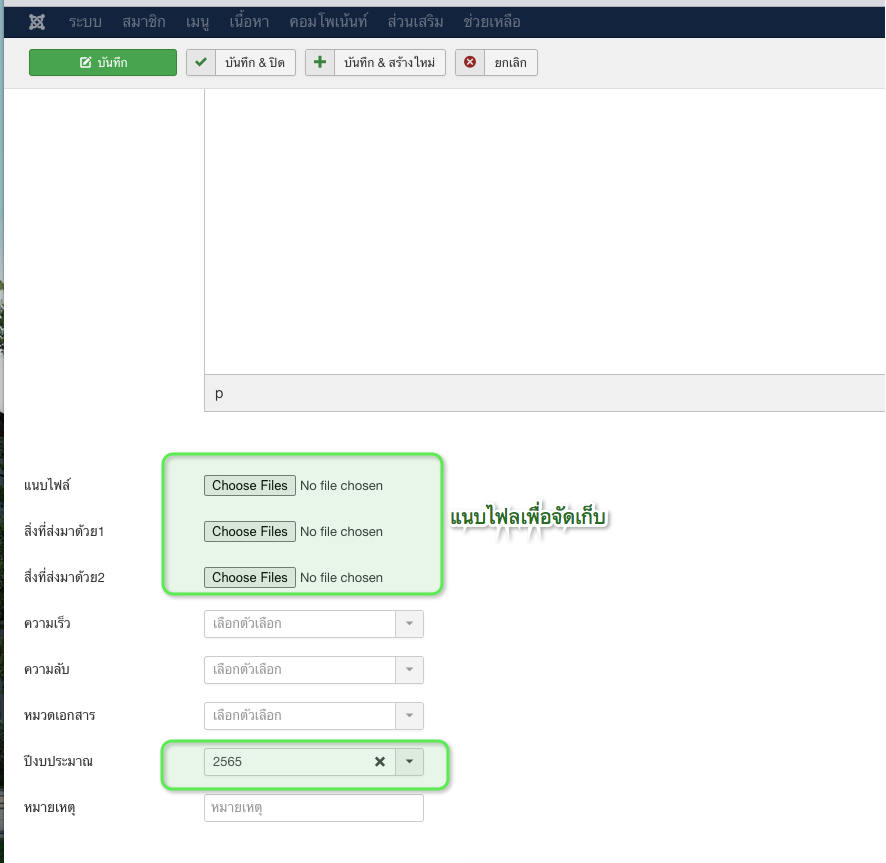Open the เมนู menu item

click(x=197, y=22)
